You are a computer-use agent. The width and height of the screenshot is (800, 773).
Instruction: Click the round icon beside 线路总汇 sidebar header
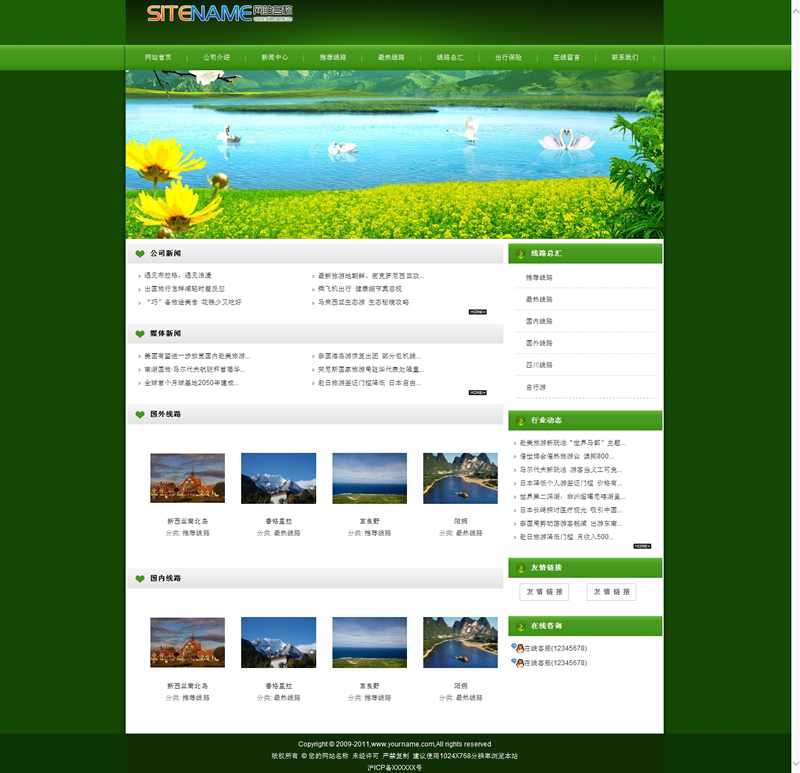(x=521, y=254)
